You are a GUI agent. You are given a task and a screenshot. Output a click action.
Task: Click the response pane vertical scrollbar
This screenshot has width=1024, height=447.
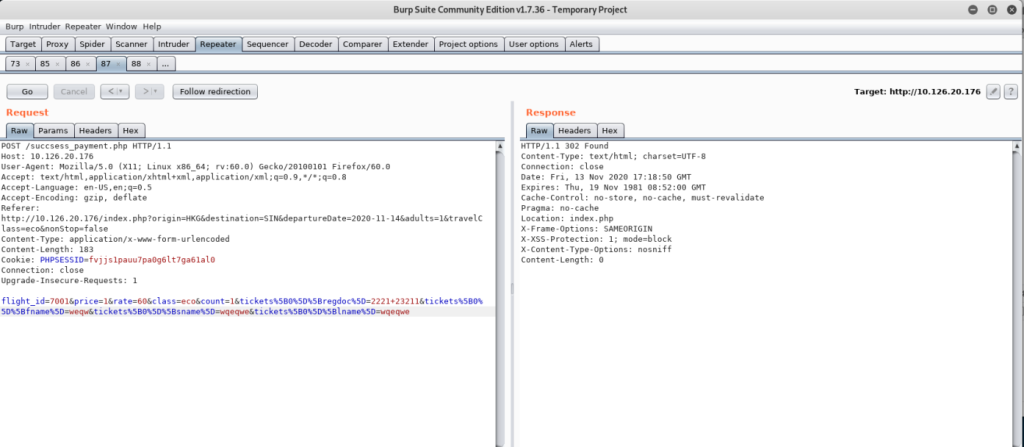[x=1019, y=294]
